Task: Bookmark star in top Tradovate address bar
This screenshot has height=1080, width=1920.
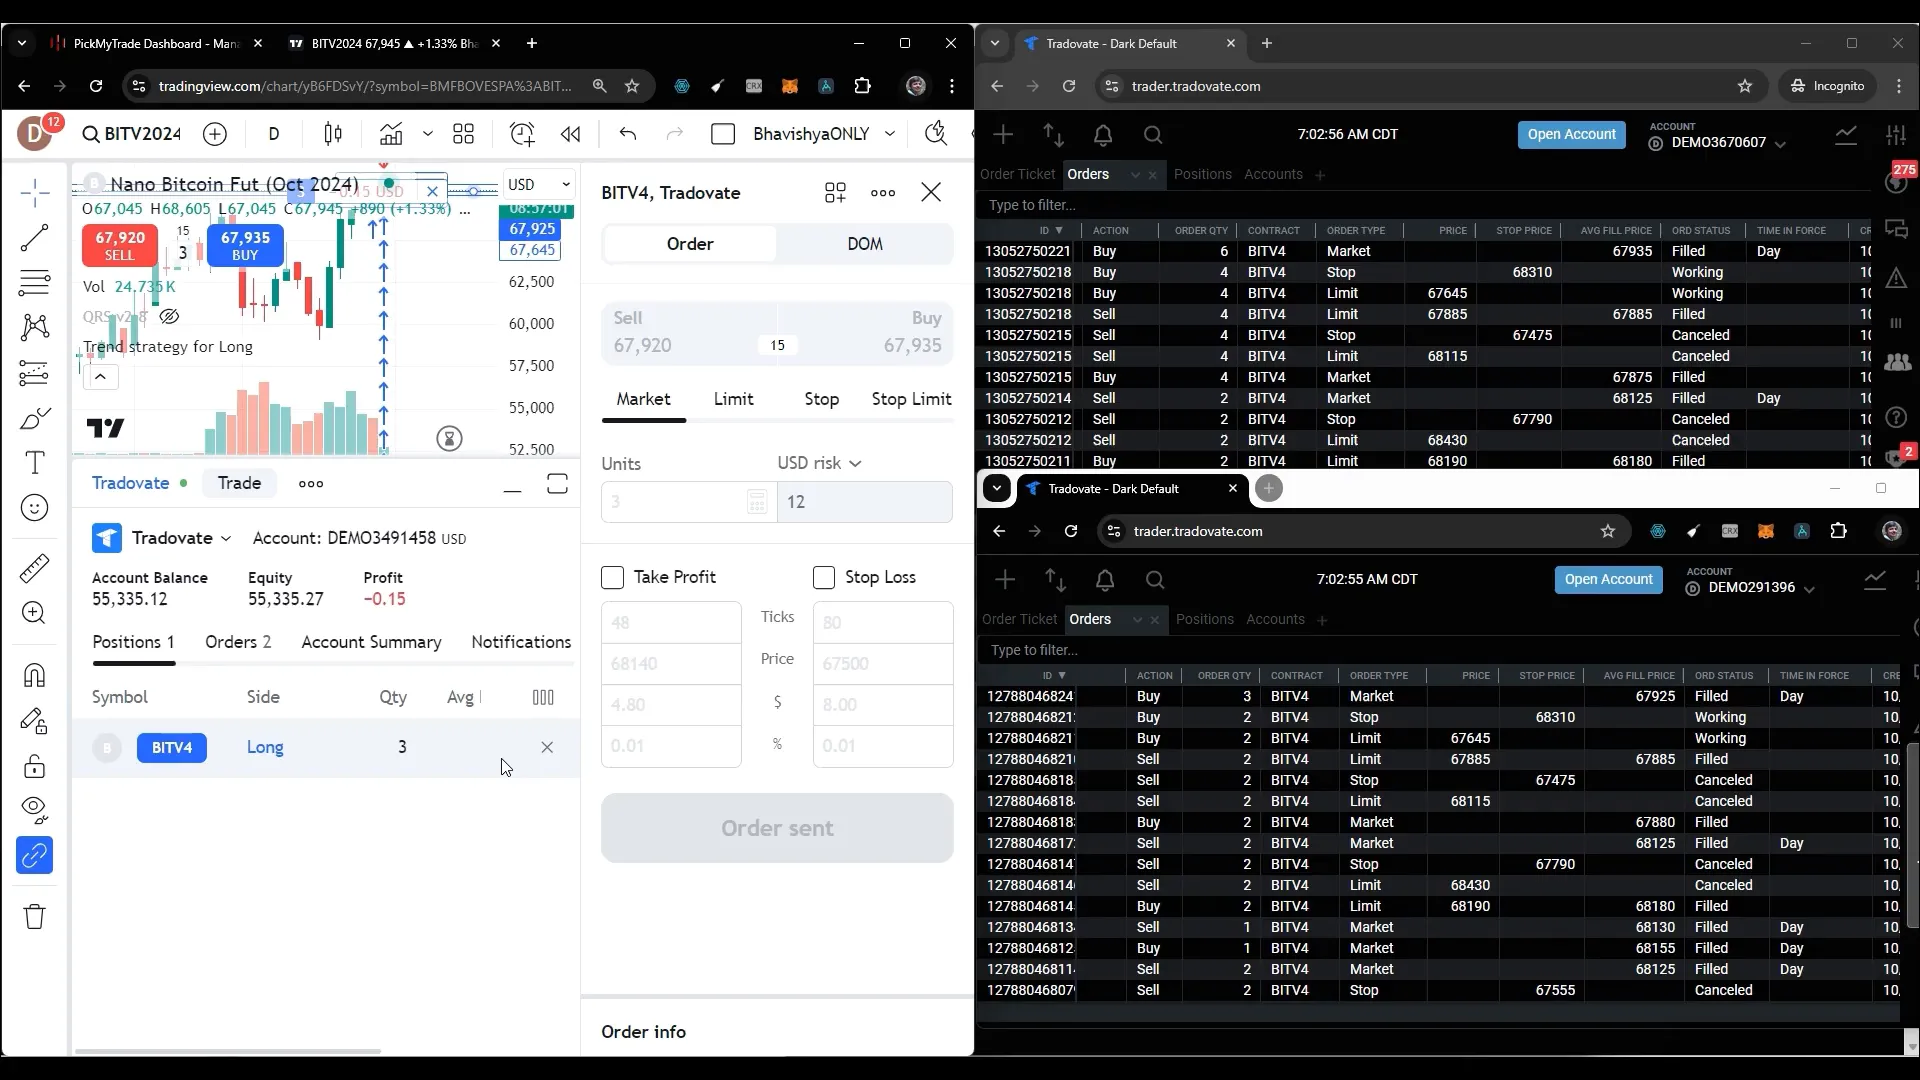Action: tap(1745, 86)
